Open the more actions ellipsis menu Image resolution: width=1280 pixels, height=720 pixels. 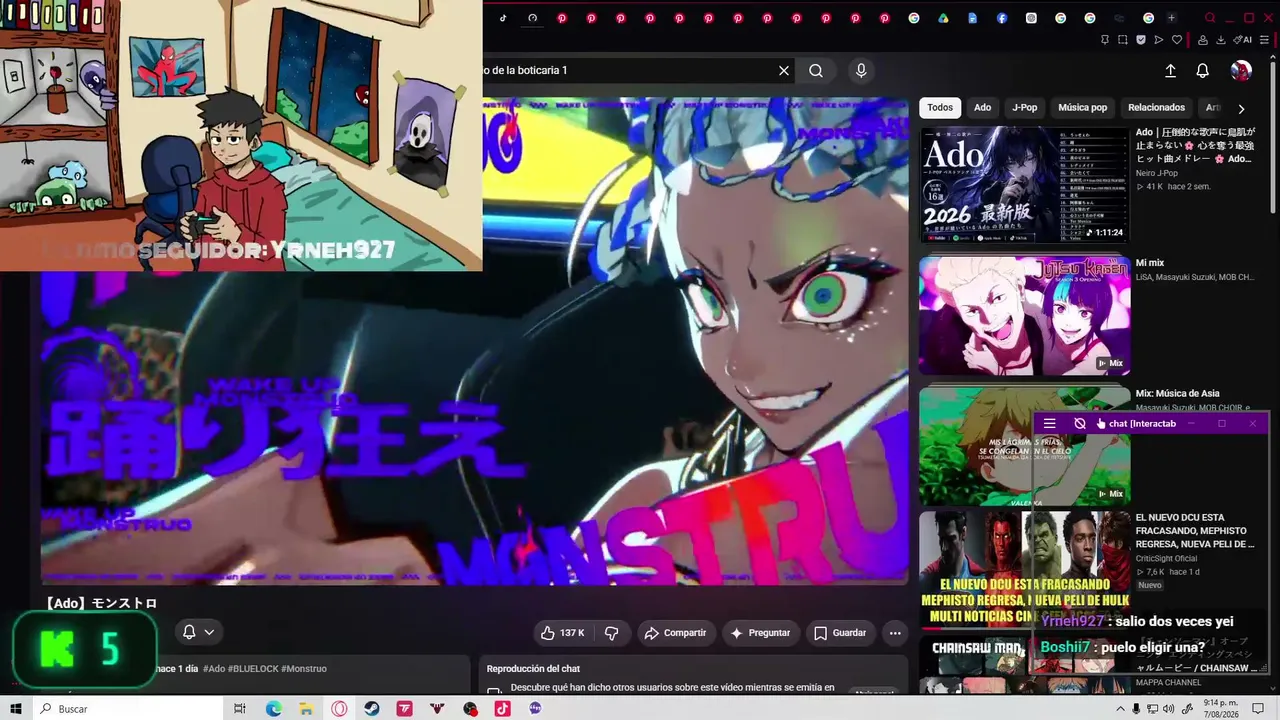point(895,633)
